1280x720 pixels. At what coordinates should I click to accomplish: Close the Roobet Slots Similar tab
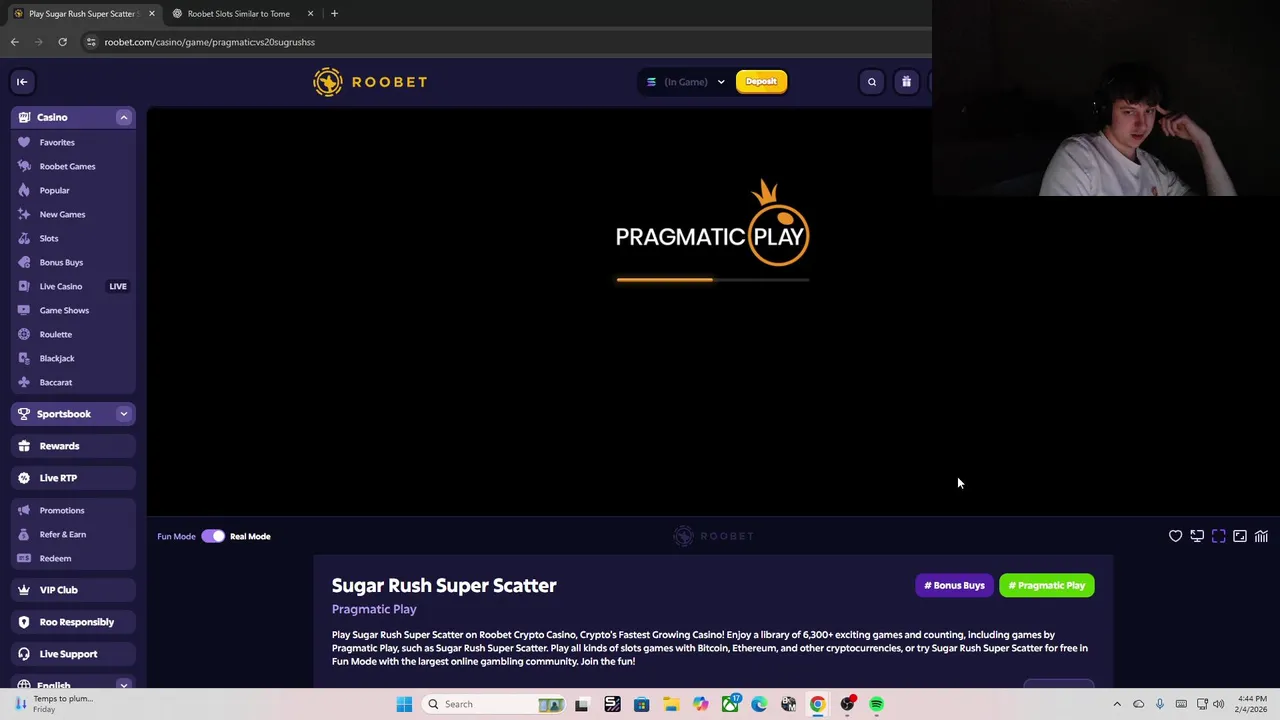click(310, 13)
